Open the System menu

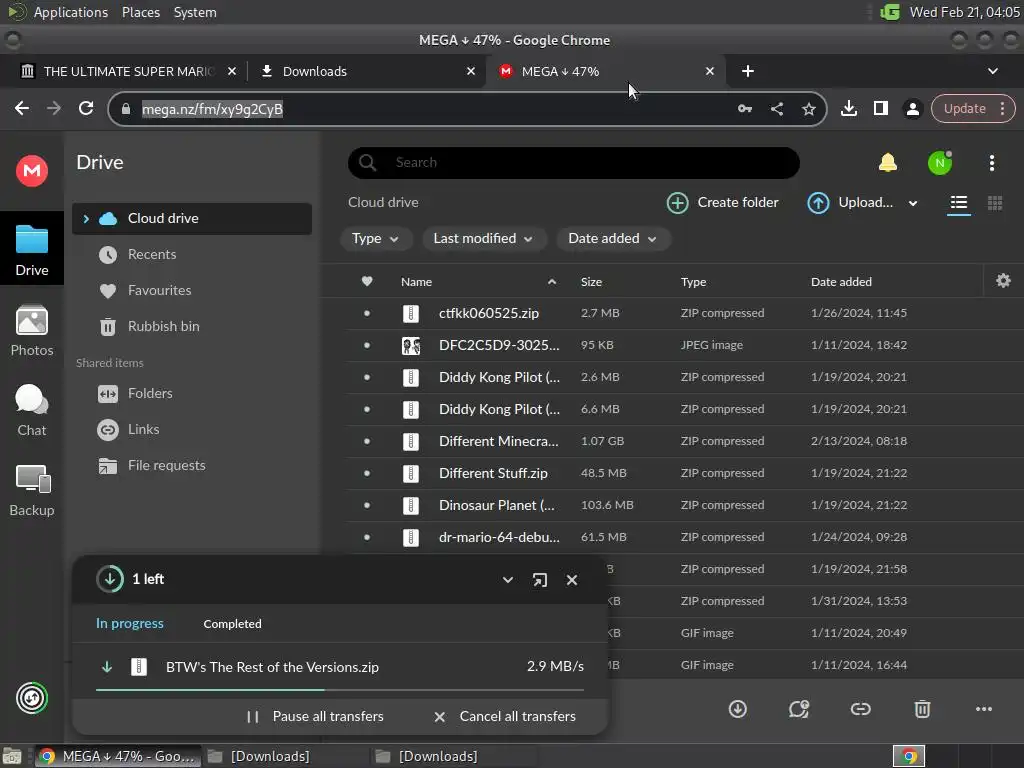point(195,12)
